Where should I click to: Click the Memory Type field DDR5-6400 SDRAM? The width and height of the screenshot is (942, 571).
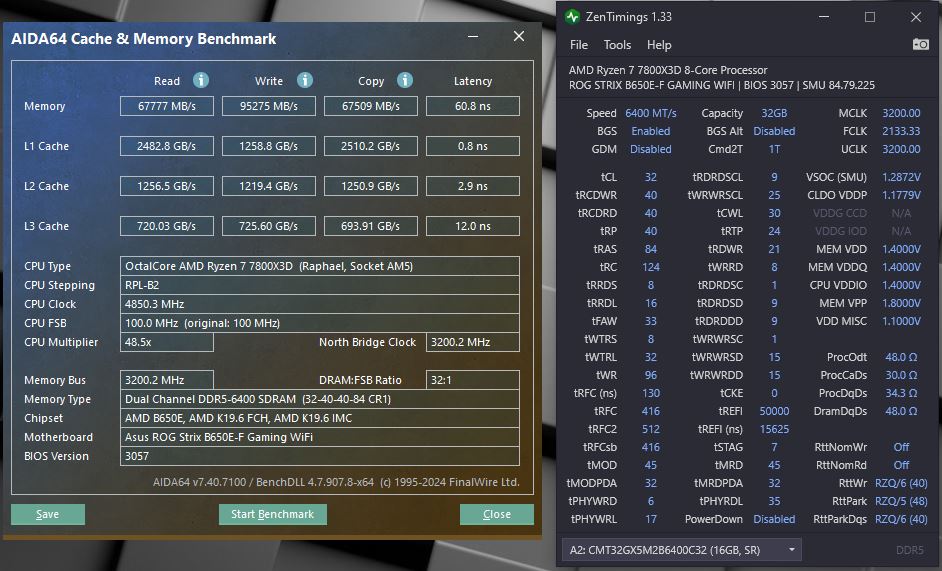320,399
